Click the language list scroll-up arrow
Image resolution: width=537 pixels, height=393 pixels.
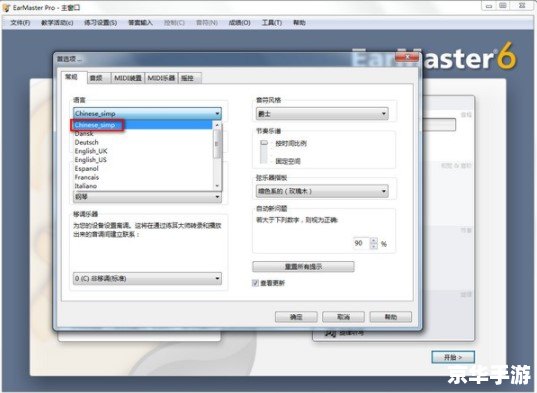217,125
